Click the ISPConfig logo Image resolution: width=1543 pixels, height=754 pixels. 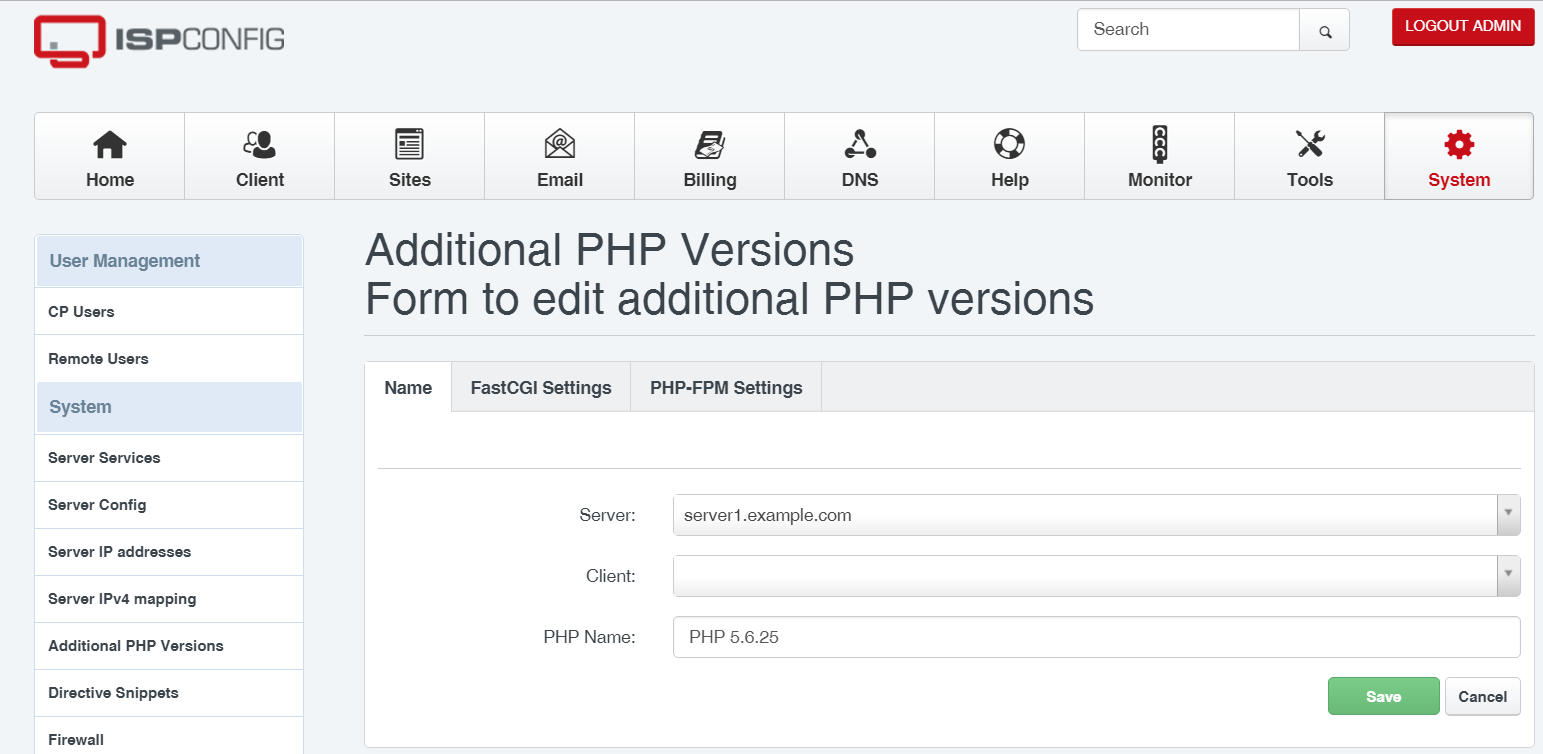(x=159, y=40)
